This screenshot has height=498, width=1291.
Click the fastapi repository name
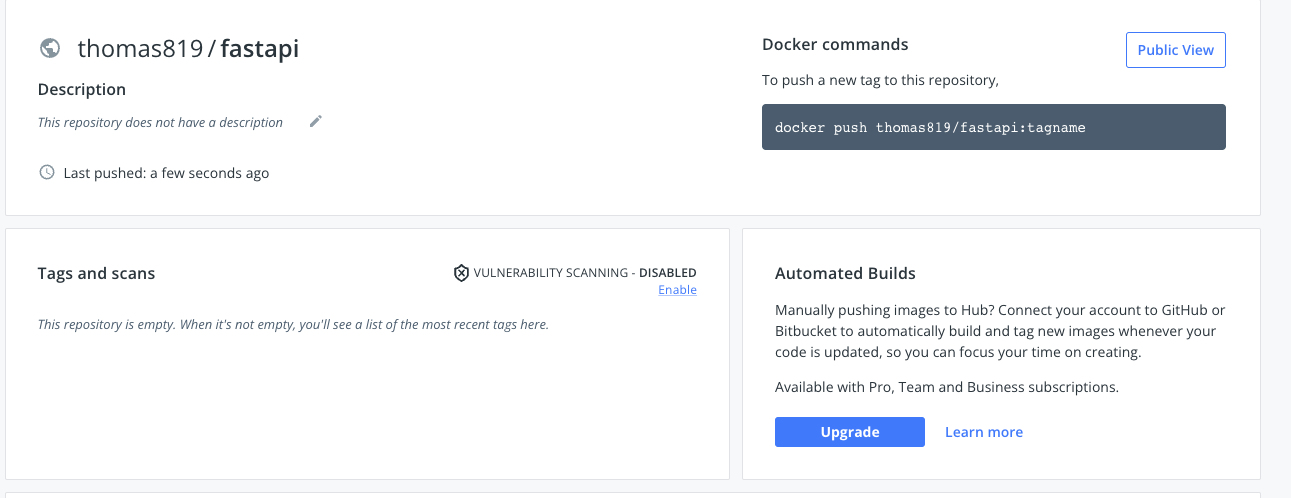260,49
